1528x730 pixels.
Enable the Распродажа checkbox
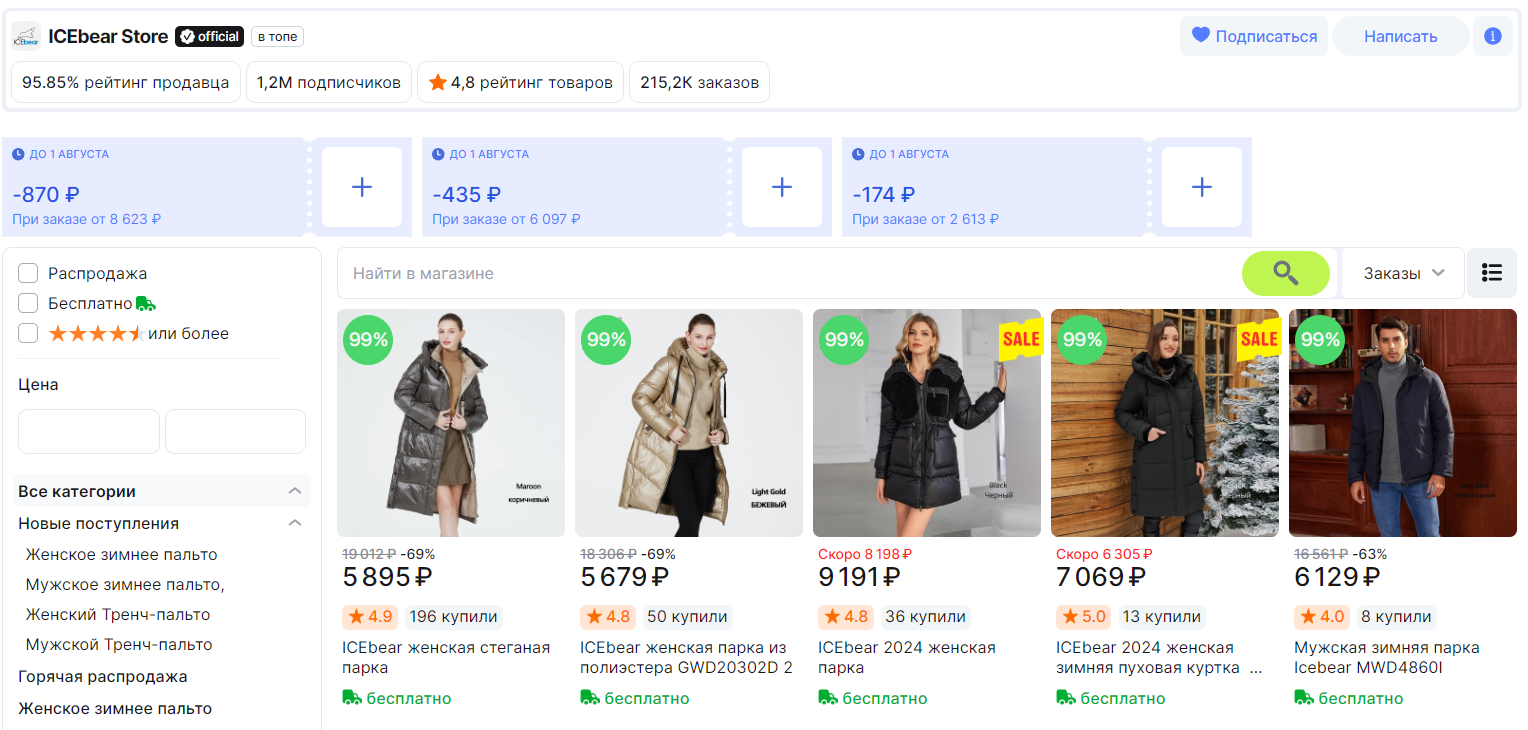(28, 273)
